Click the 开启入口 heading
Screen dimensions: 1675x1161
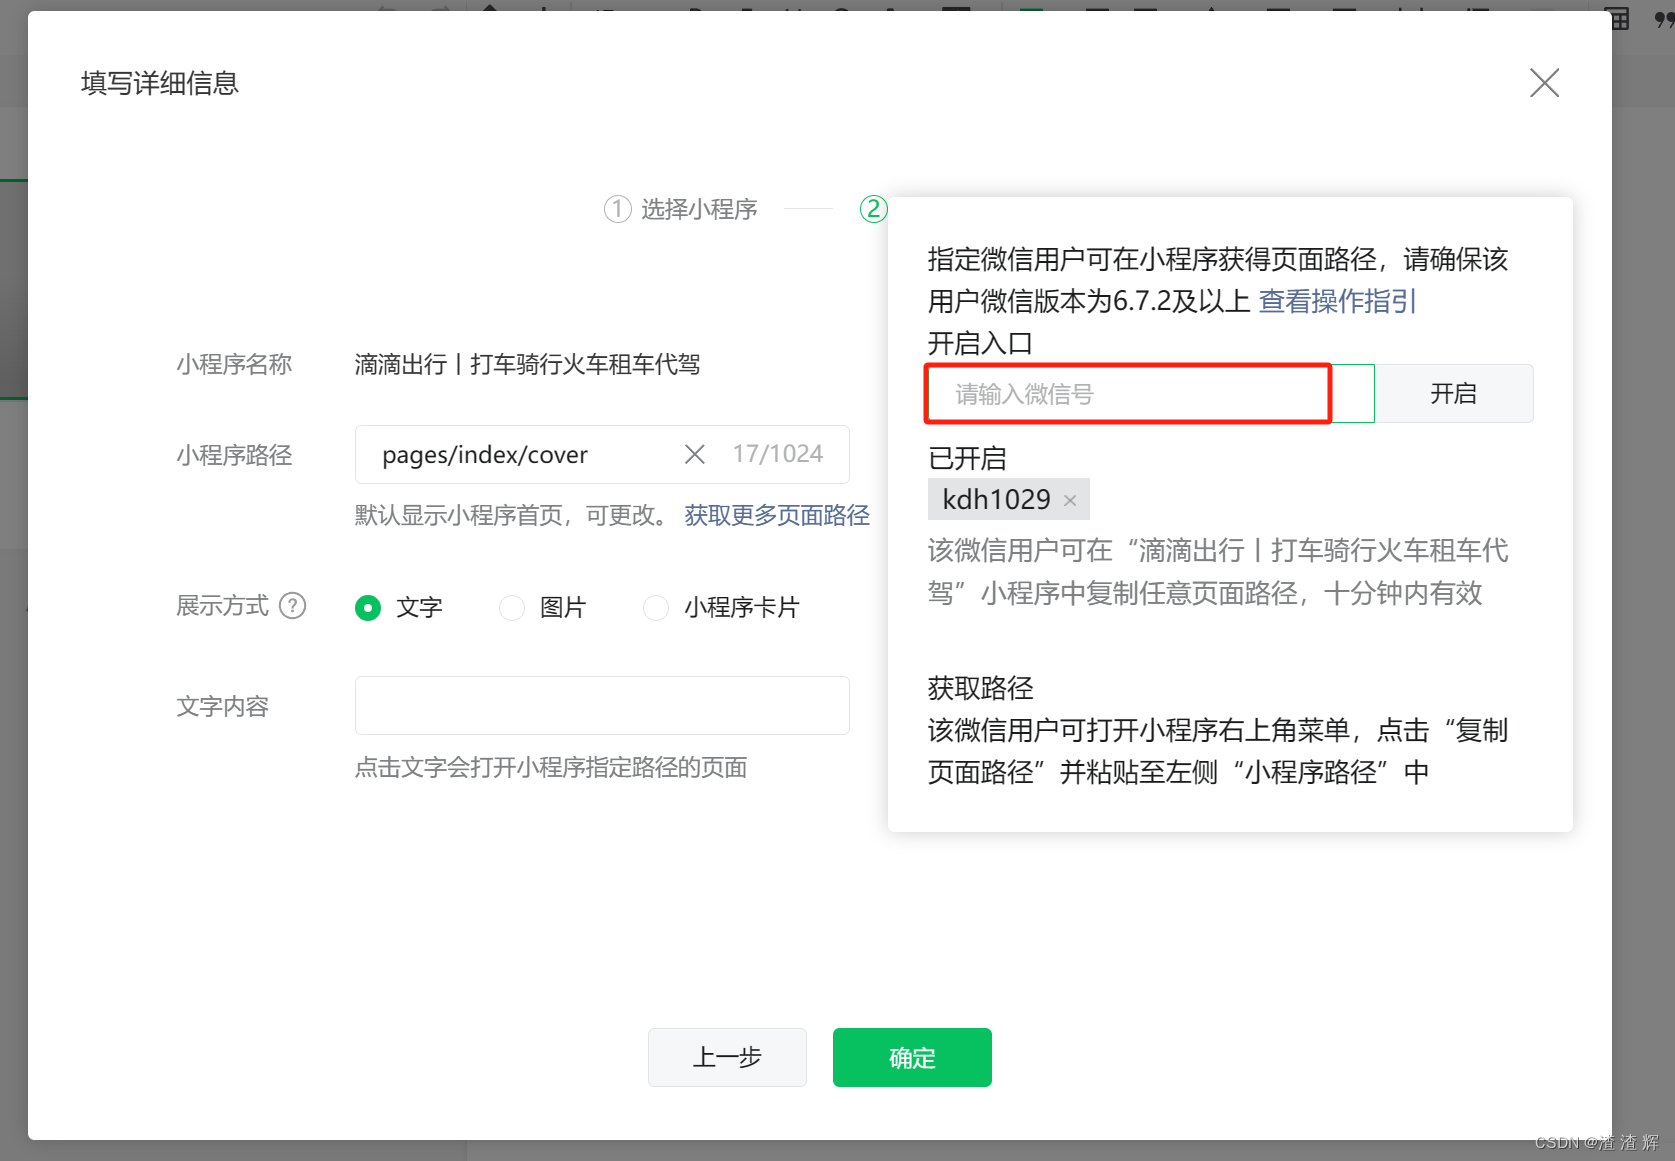click(980, 343)
